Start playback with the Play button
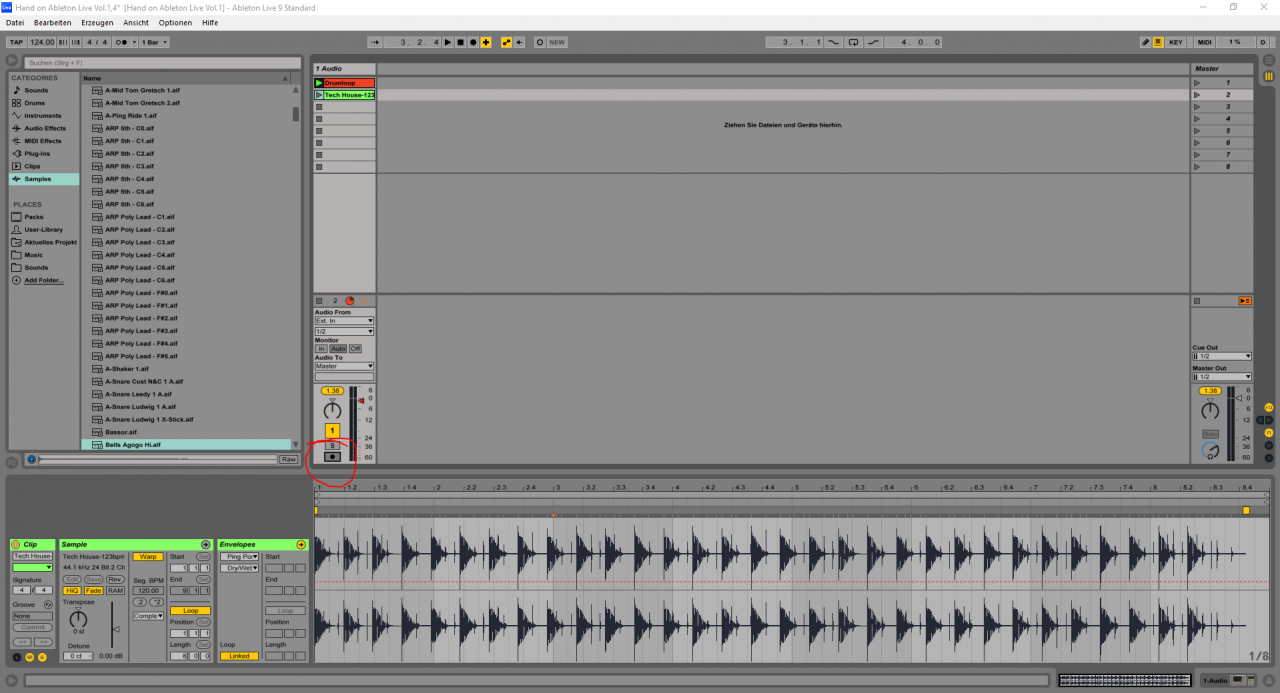Viewport: 1280px width, 693px height. 449,42
